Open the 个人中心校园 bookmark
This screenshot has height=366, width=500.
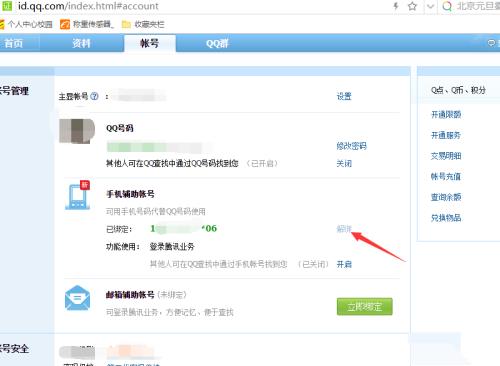(26, 24)
